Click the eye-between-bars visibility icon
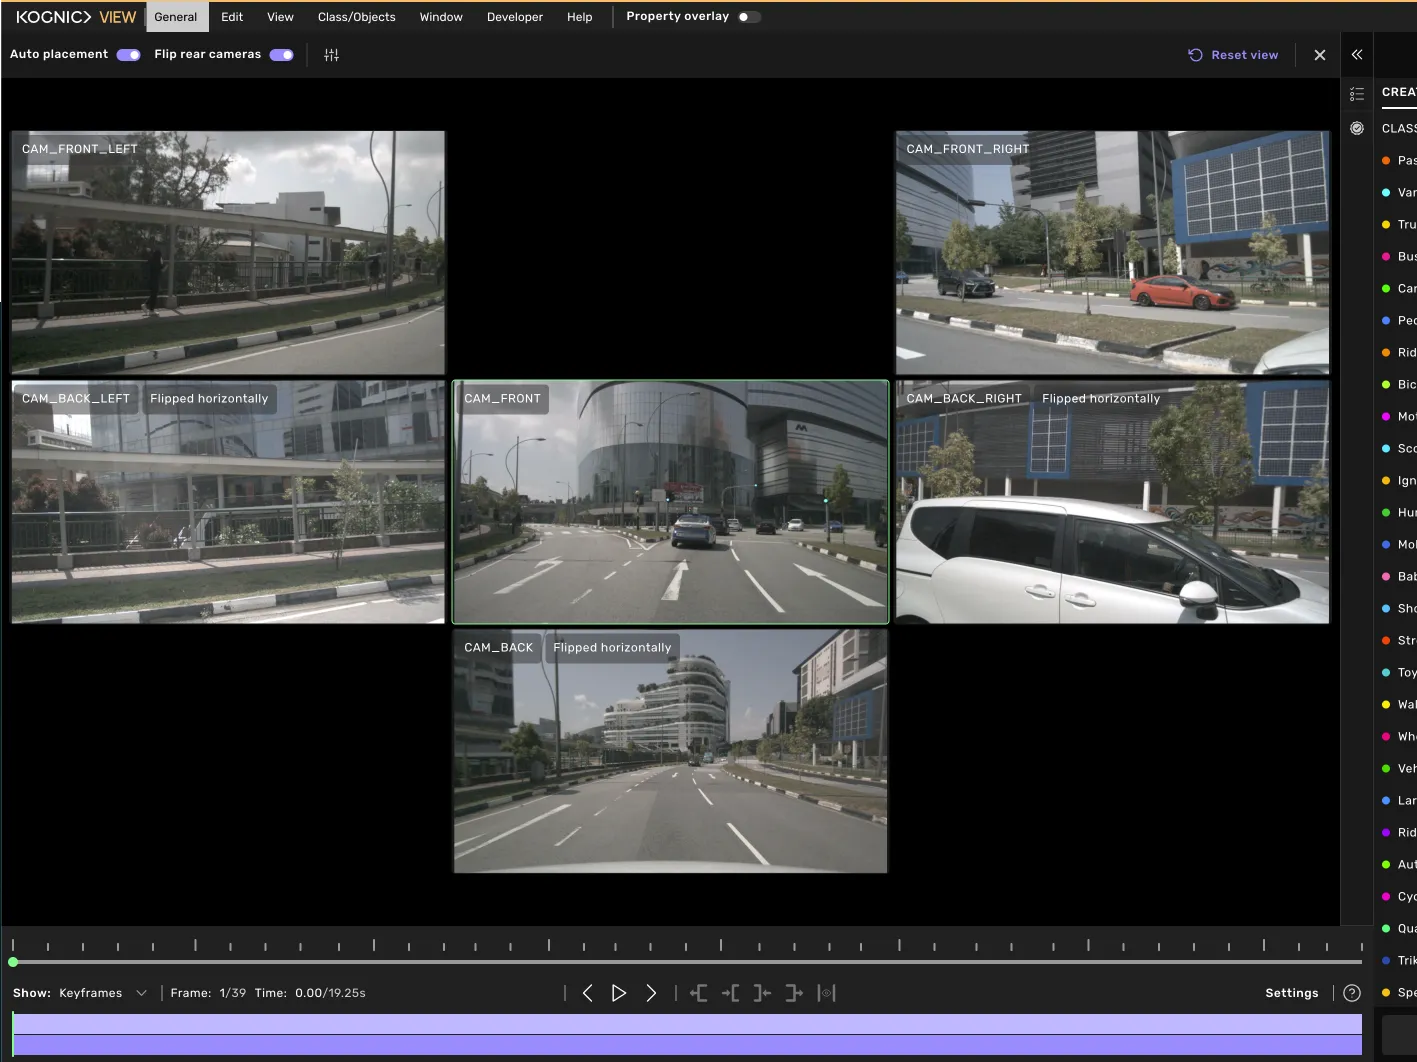Image resolution: width=1417 pixels, height=1062 pixels. pyautogui.click(x=826, y=993)
